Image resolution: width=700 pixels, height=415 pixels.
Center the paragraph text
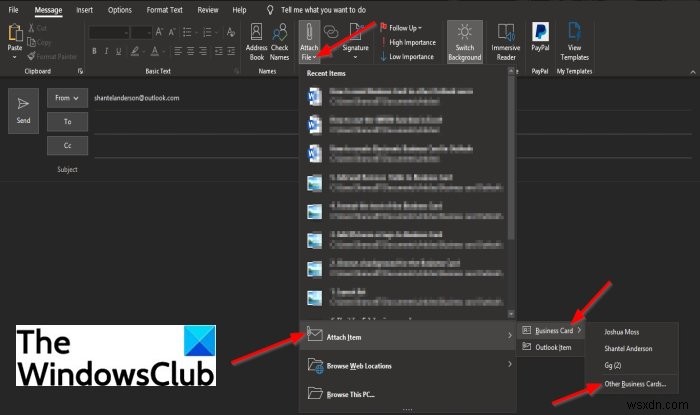point(191,51)
